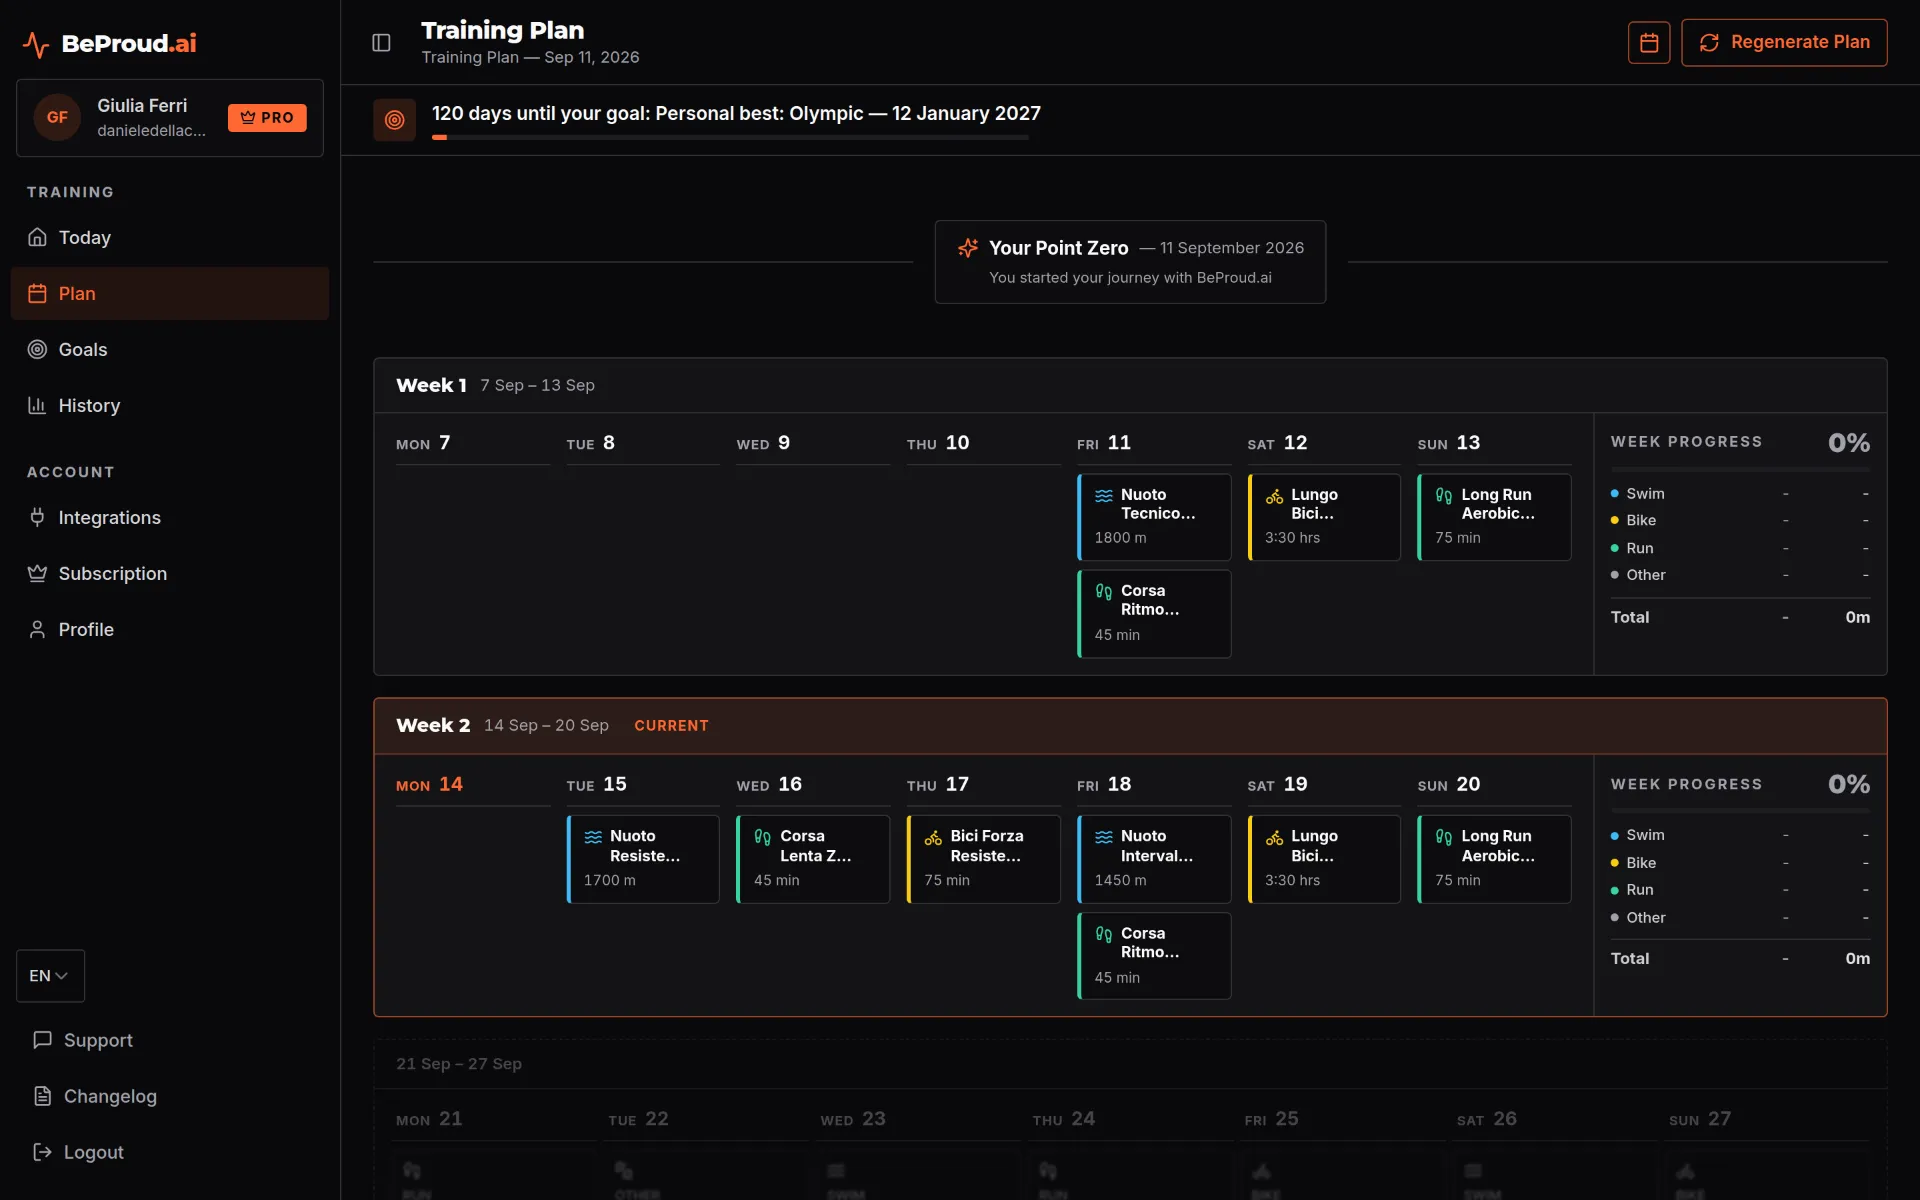Select Plan in the sidebar

(x=170, y=293)
